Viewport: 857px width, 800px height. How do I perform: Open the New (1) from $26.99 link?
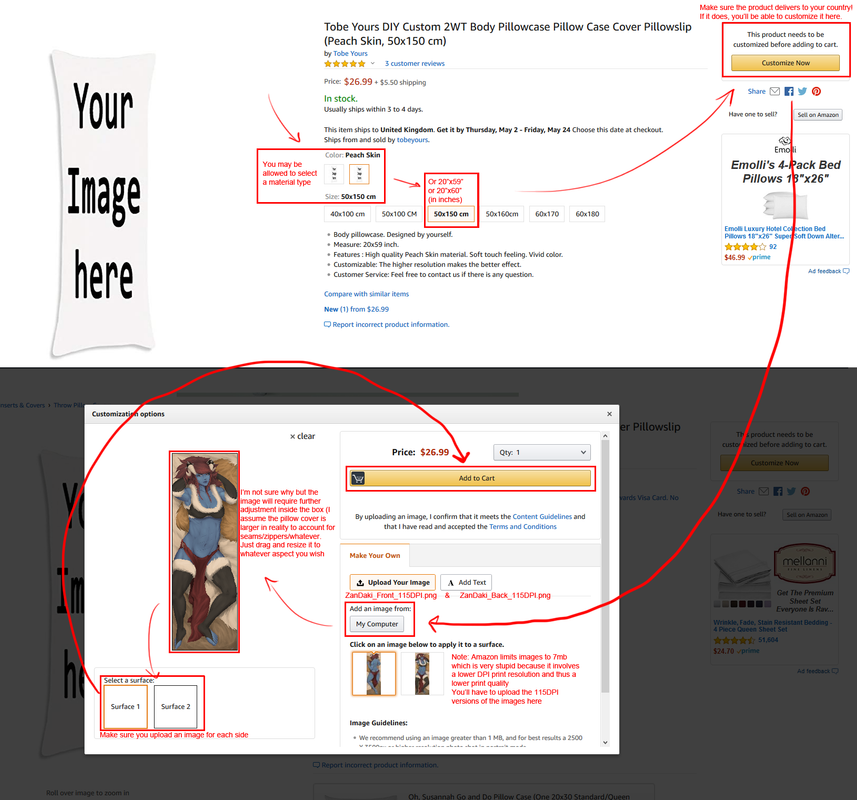click(356, 309)
